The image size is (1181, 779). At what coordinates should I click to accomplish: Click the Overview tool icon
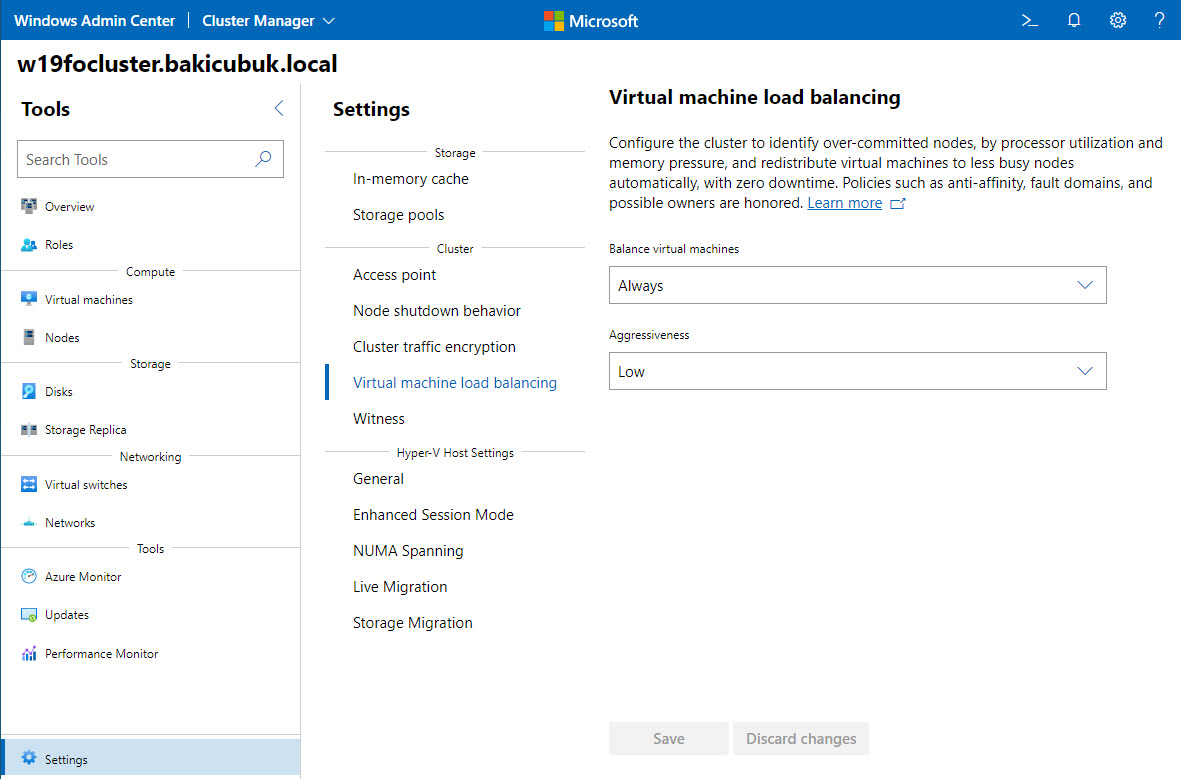pyautogui.click(x=29, y=206)
